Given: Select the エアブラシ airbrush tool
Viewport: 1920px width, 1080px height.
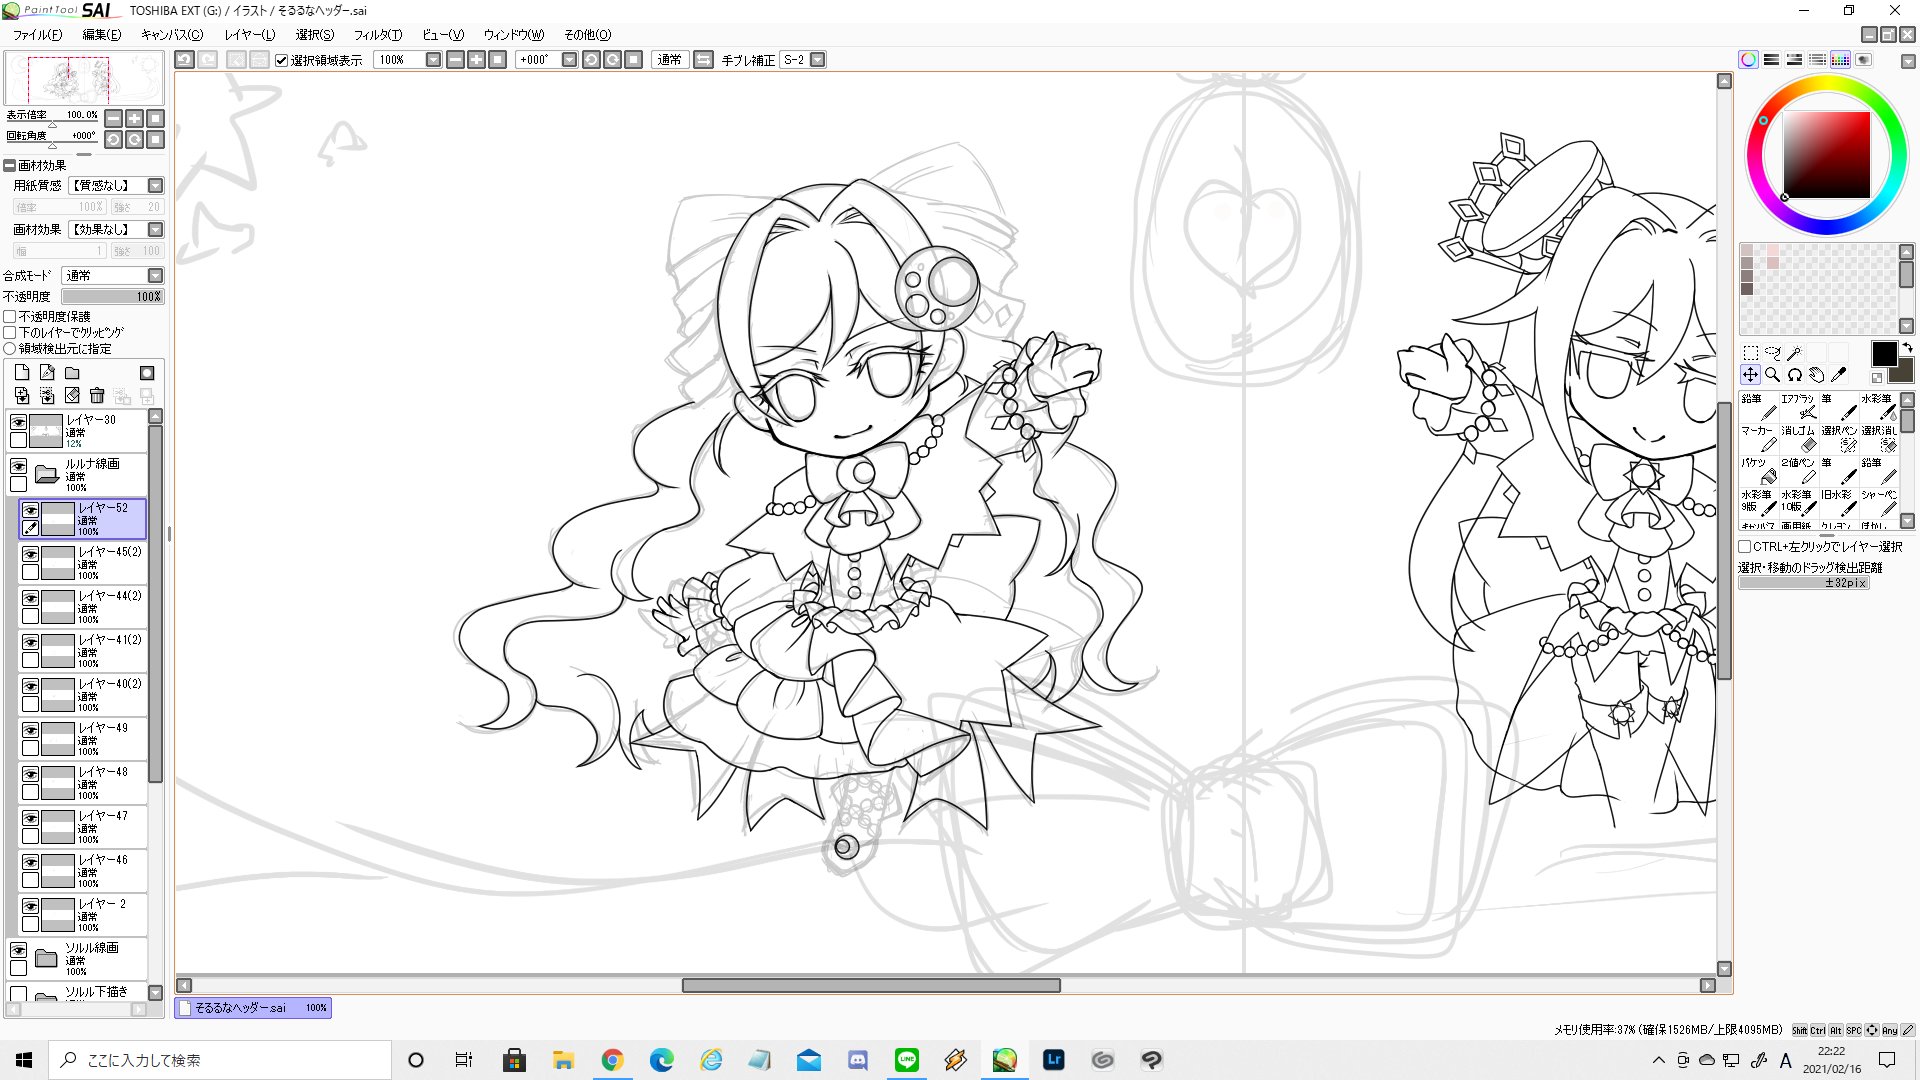Looking at the screenshot, I should 1798,406.
